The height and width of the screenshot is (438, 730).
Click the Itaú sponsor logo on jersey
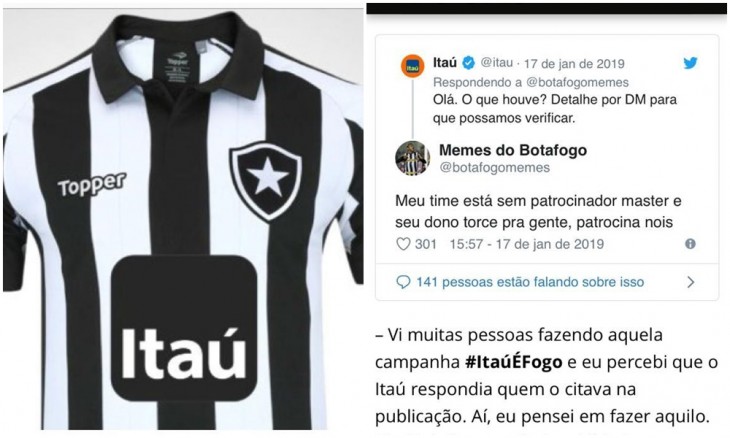[x=184, y=328]
